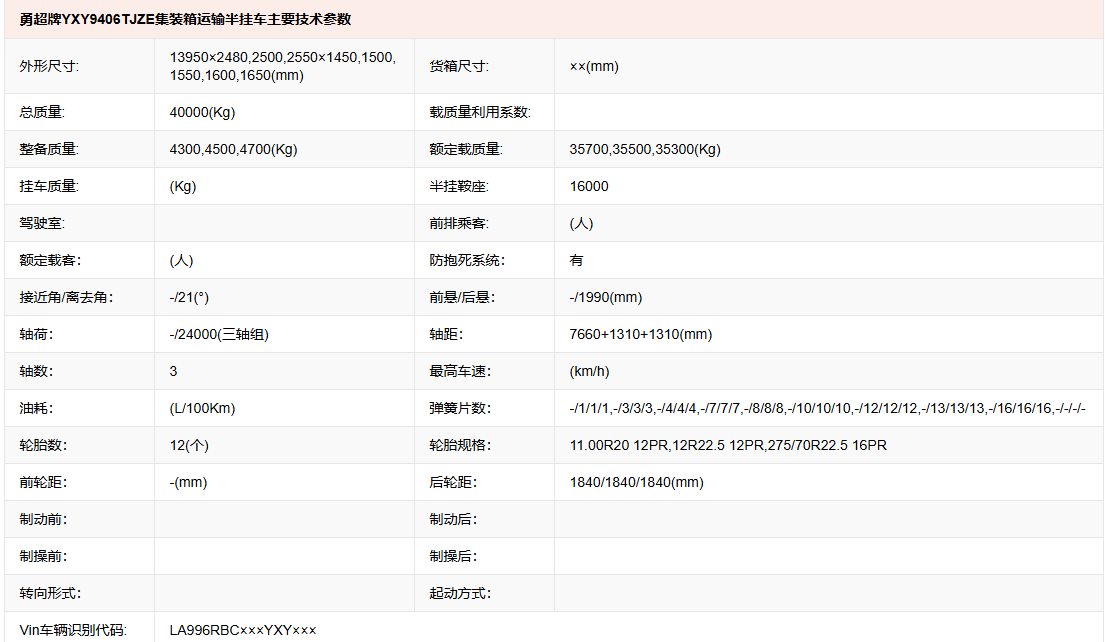Screen dimensions: 1105x642
Task: Select the 额定载客 label
Action: pos(50,260)
